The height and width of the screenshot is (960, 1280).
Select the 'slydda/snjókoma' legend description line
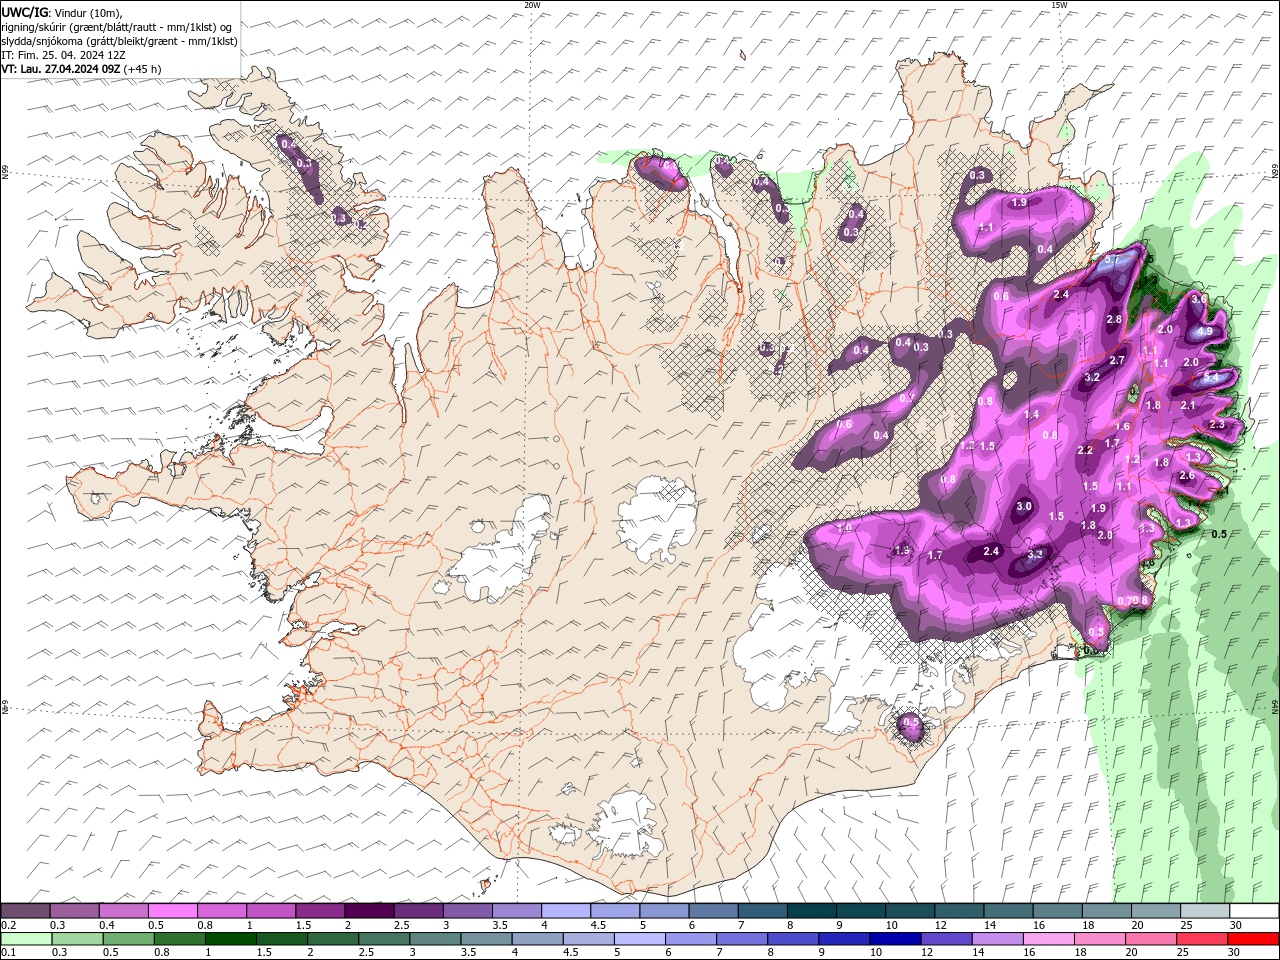[x=119, y=41]
